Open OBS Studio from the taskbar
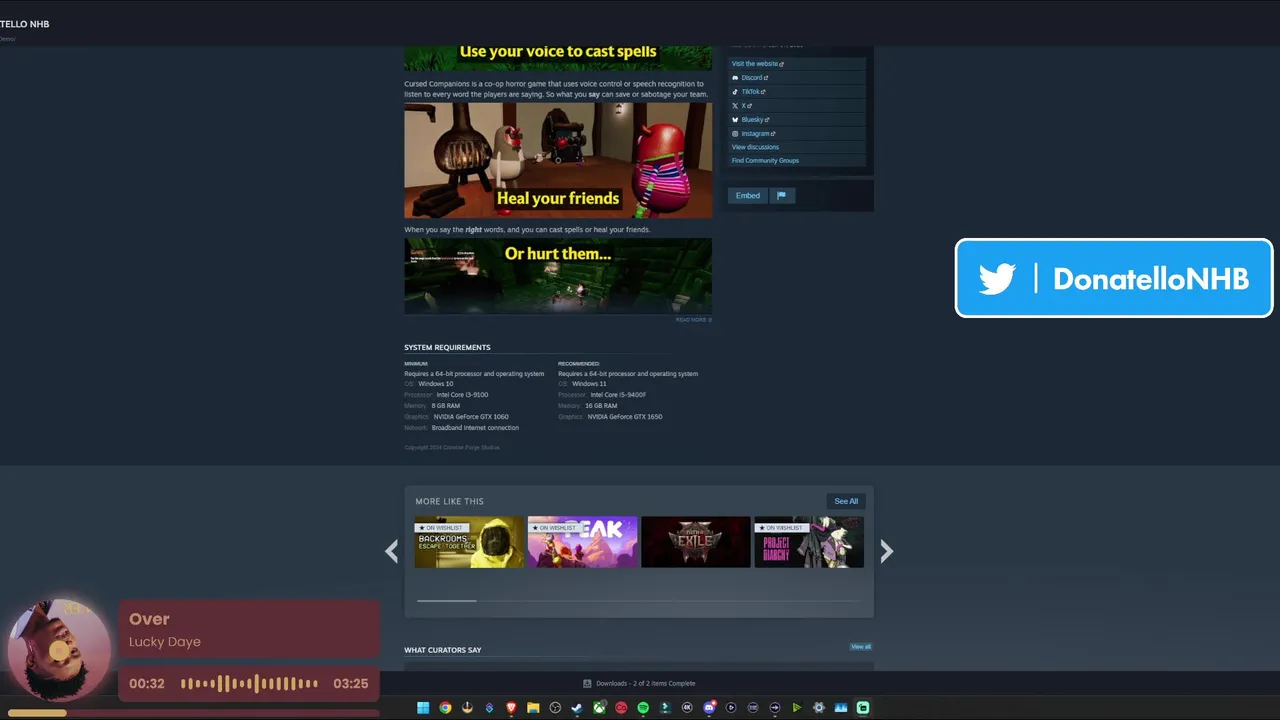Image resolution: width=1280 pixels, height=720 pixels. (555, 708)
